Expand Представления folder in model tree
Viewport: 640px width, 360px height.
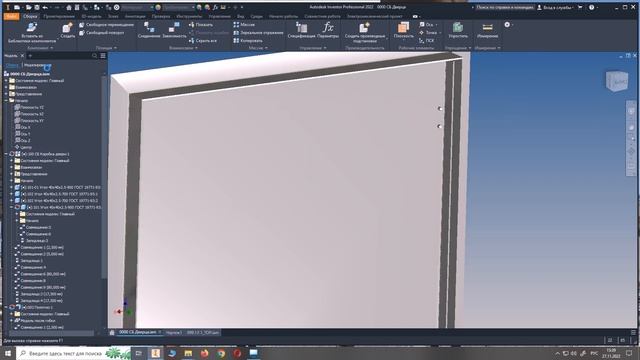point(6,94)
